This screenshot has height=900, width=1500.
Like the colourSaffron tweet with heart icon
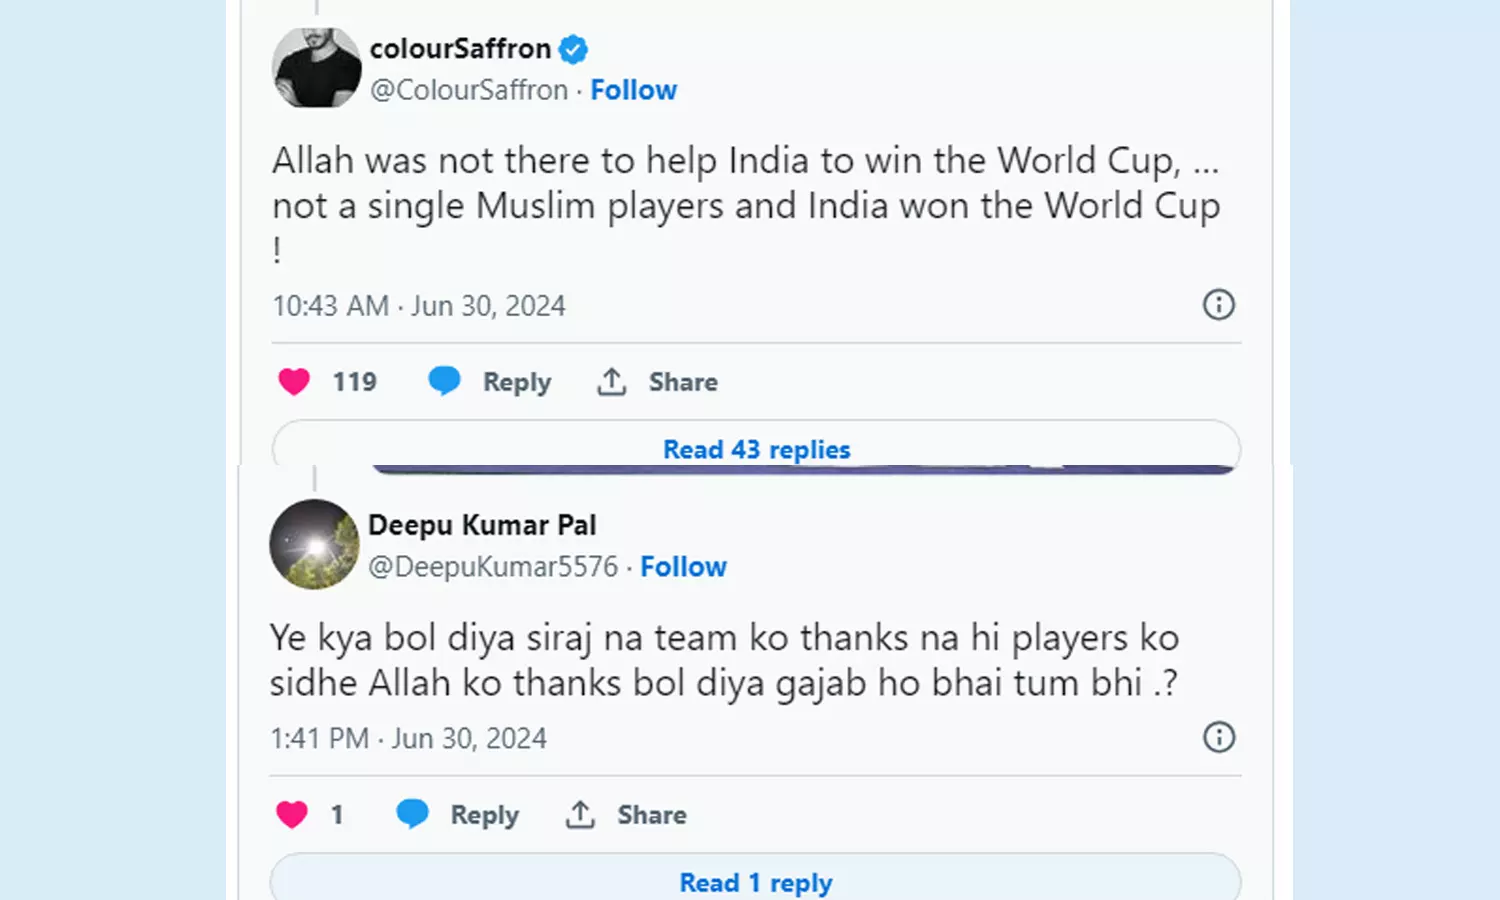(x=294, y=382)
